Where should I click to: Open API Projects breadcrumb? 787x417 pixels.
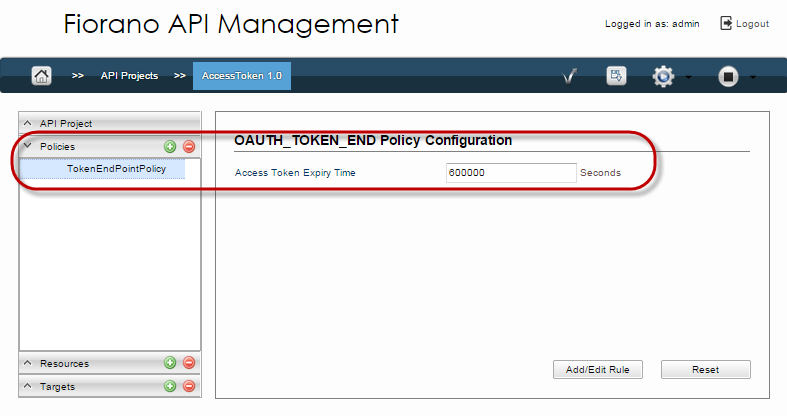tap(129, 76)
